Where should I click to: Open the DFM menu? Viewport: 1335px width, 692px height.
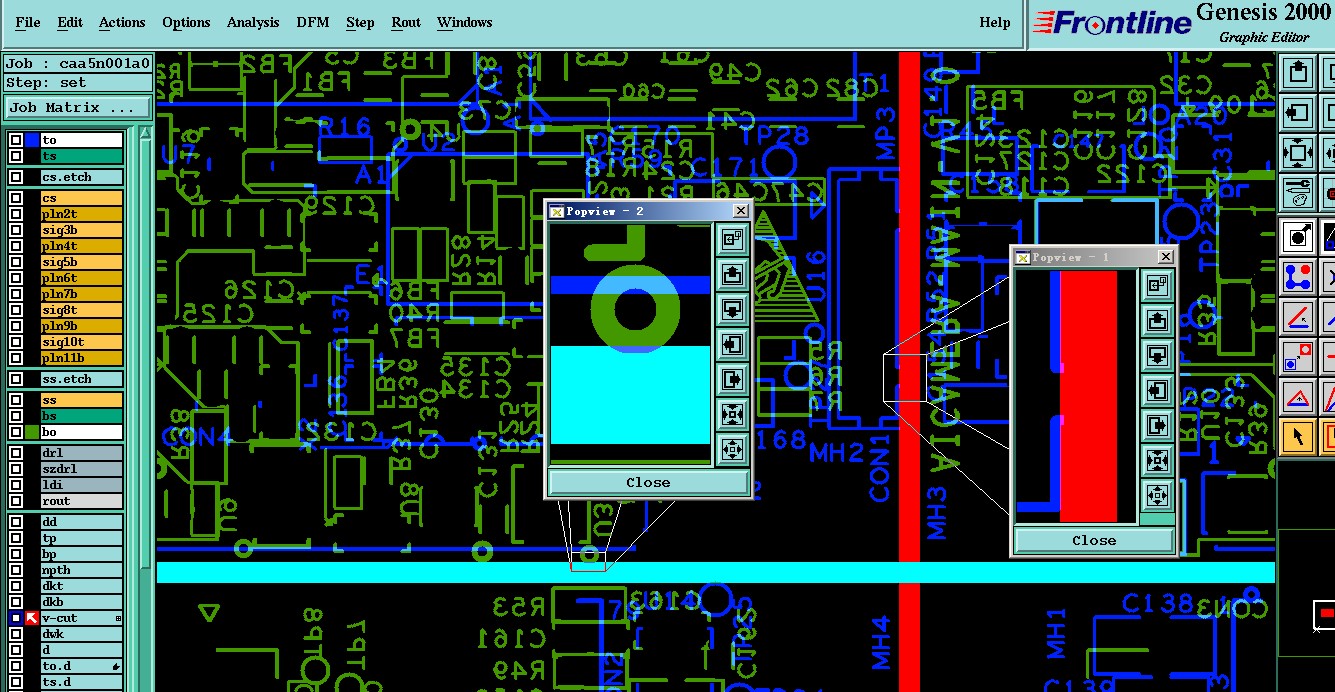tap(313, 22)
